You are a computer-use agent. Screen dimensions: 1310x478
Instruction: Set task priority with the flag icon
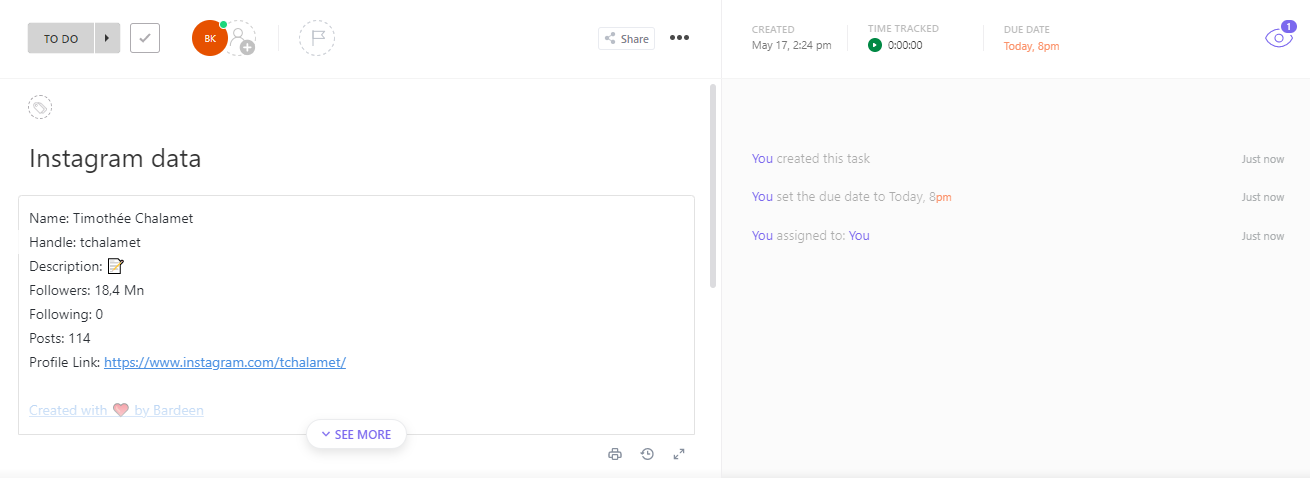pos(317,38)
